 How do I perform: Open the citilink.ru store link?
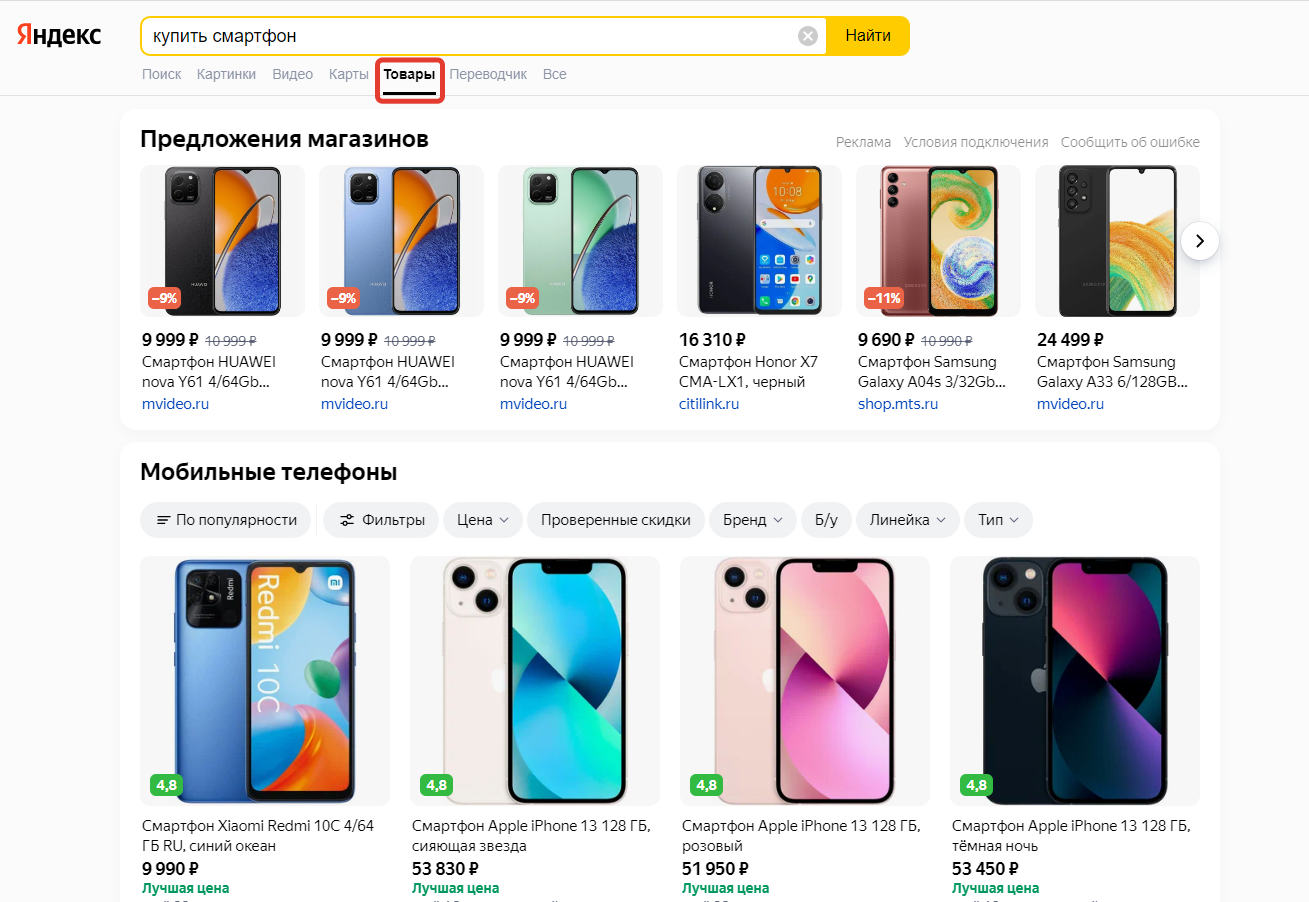click(x=708, y=404)
